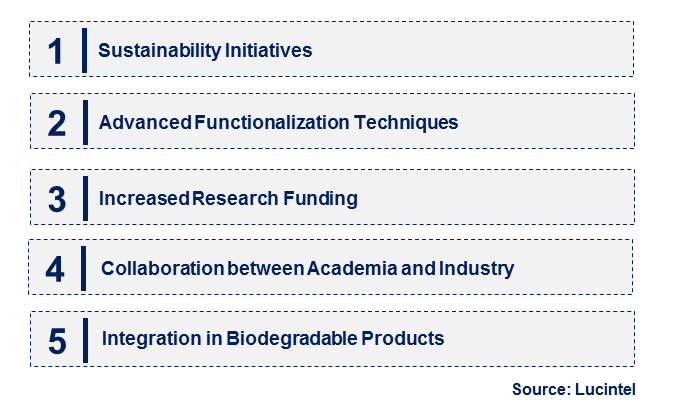Select the Sustainability Initiatives text
Viewport: 679px width, 420px height.
pos(205,51)
